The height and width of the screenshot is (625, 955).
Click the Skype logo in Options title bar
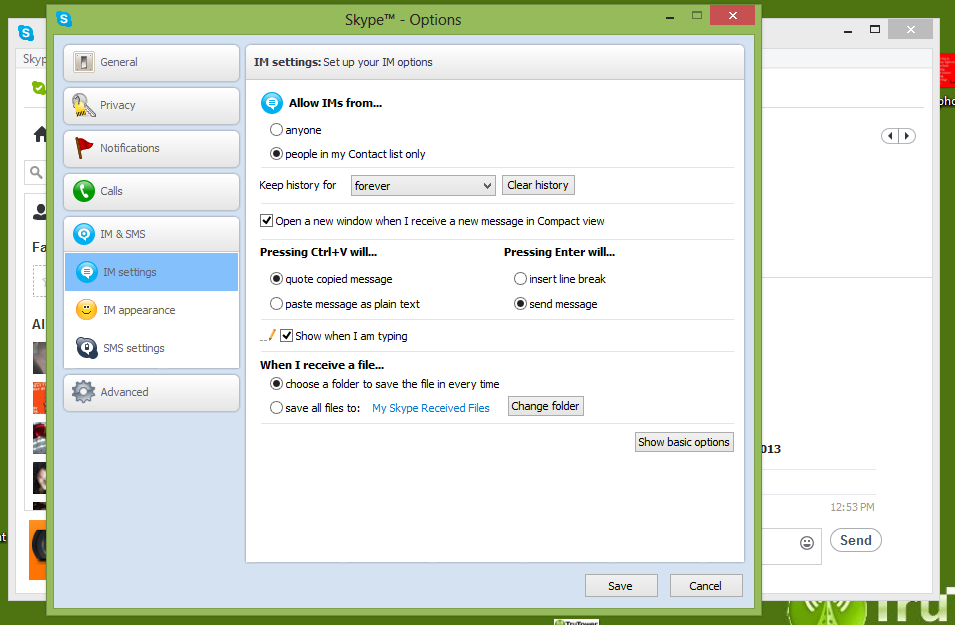(64, 19)
